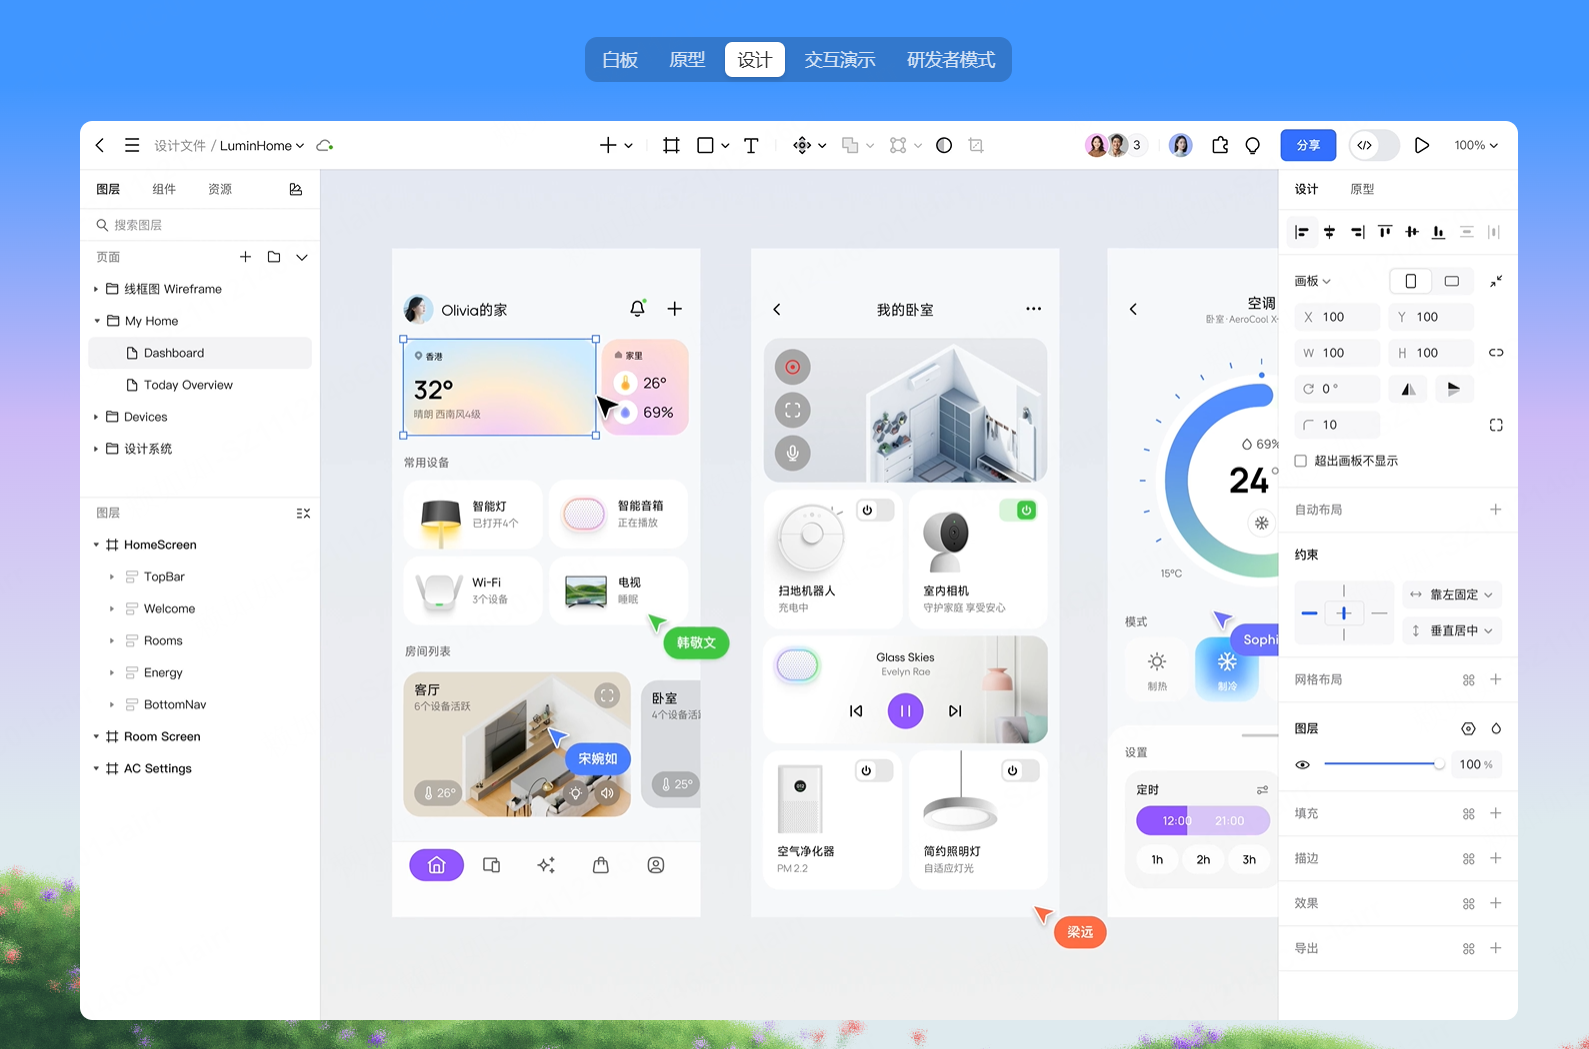Expand the TopBar layer
This screenshot has width=1589, height=1049.
(x=112, y=577)
